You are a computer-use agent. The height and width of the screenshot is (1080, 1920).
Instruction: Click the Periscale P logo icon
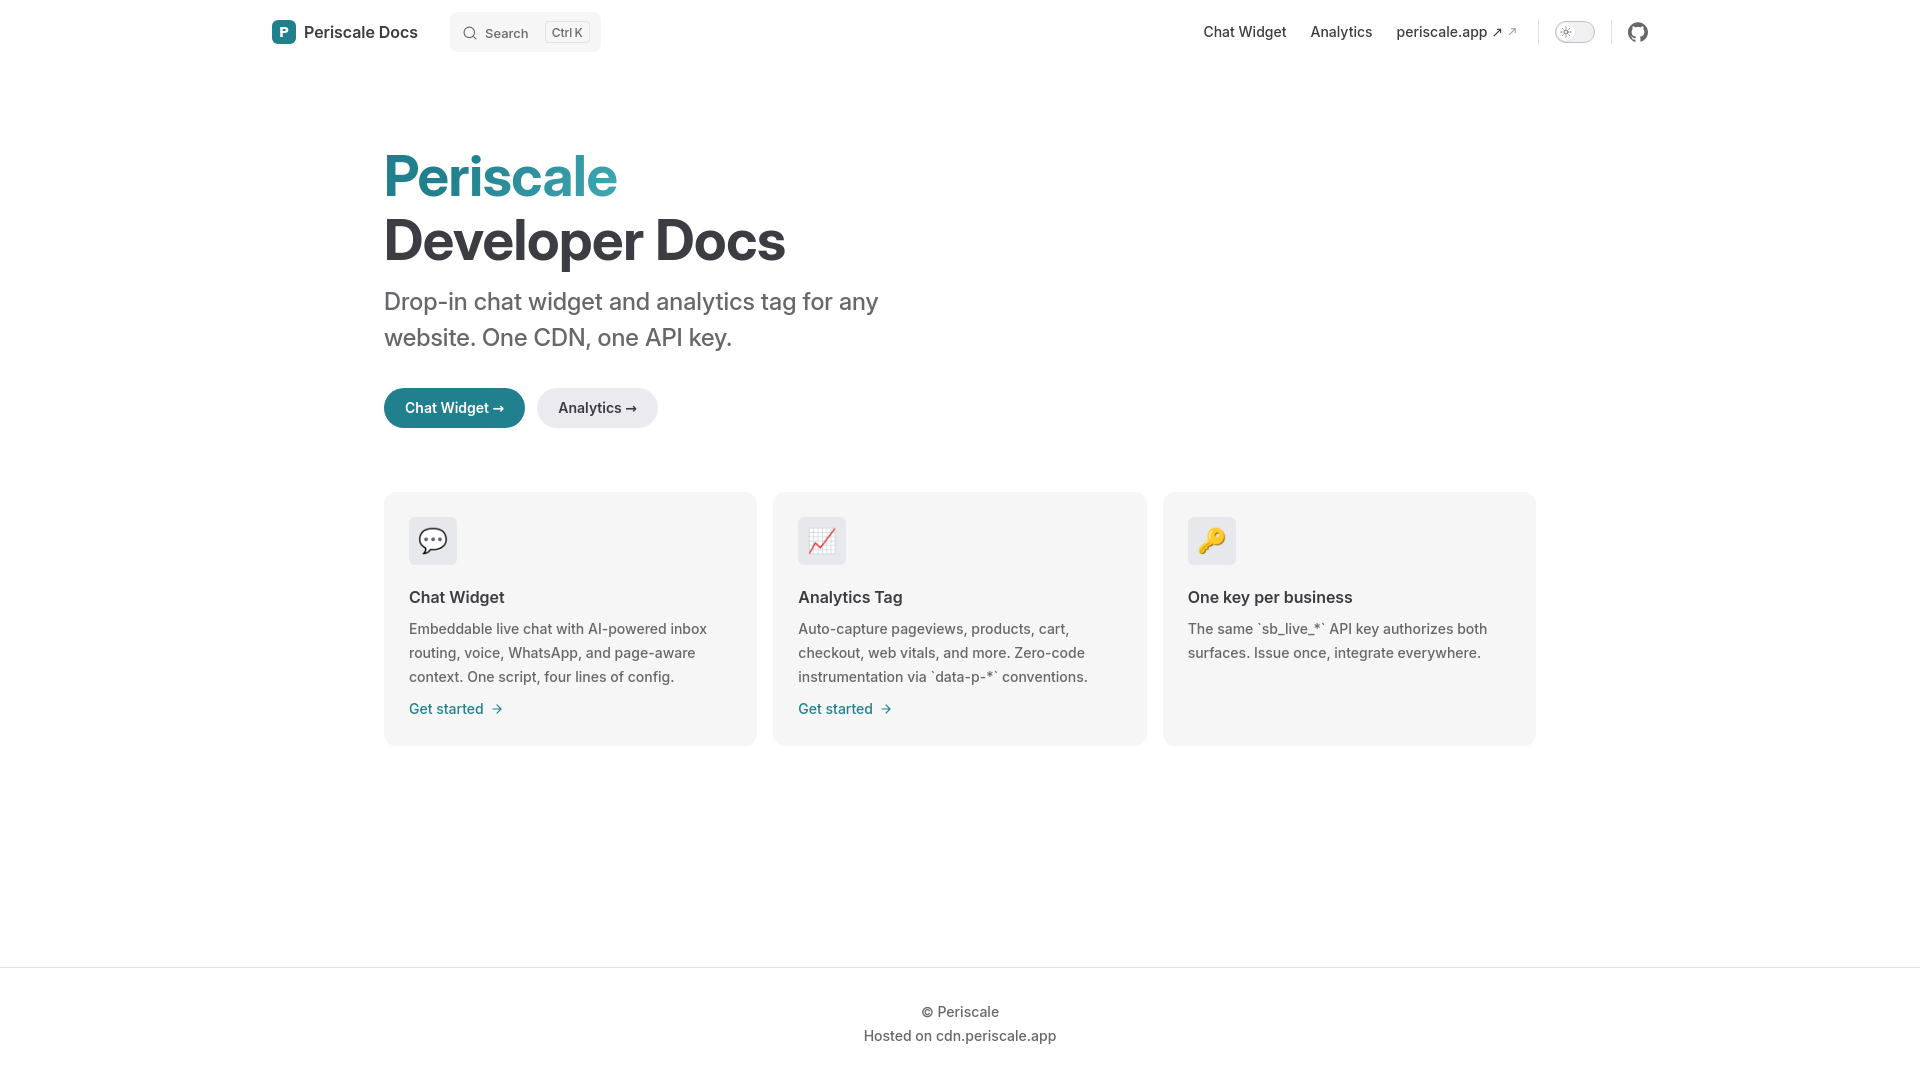pos(284,32)
